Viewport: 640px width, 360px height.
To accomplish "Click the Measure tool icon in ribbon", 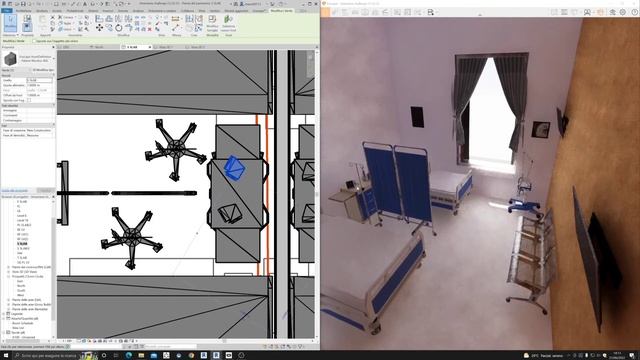I will (x=176, y=19).
